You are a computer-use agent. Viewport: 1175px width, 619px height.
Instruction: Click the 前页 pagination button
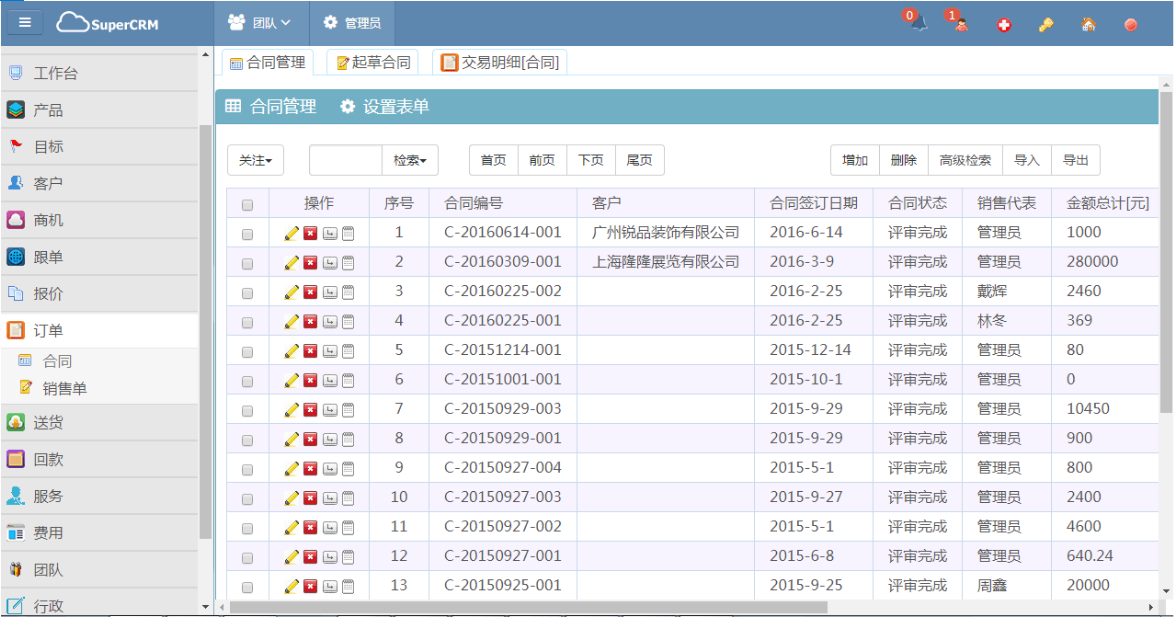[x=543, y=160]
